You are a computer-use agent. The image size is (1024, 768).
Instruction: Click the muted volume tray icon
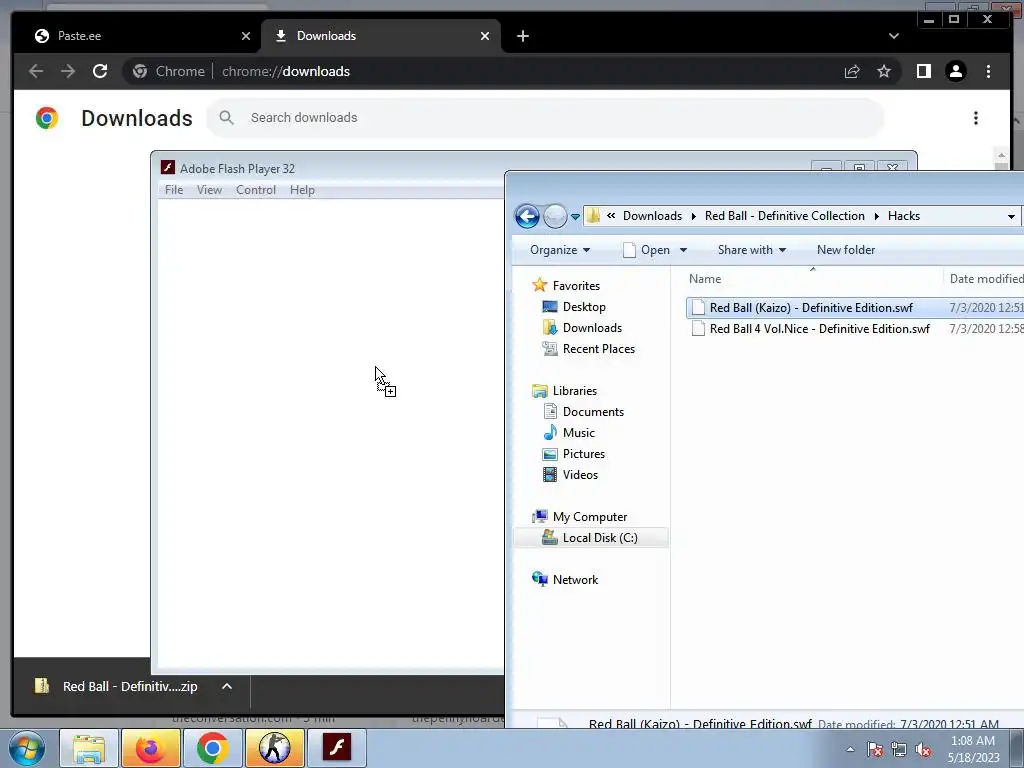[x=923, y=750]
